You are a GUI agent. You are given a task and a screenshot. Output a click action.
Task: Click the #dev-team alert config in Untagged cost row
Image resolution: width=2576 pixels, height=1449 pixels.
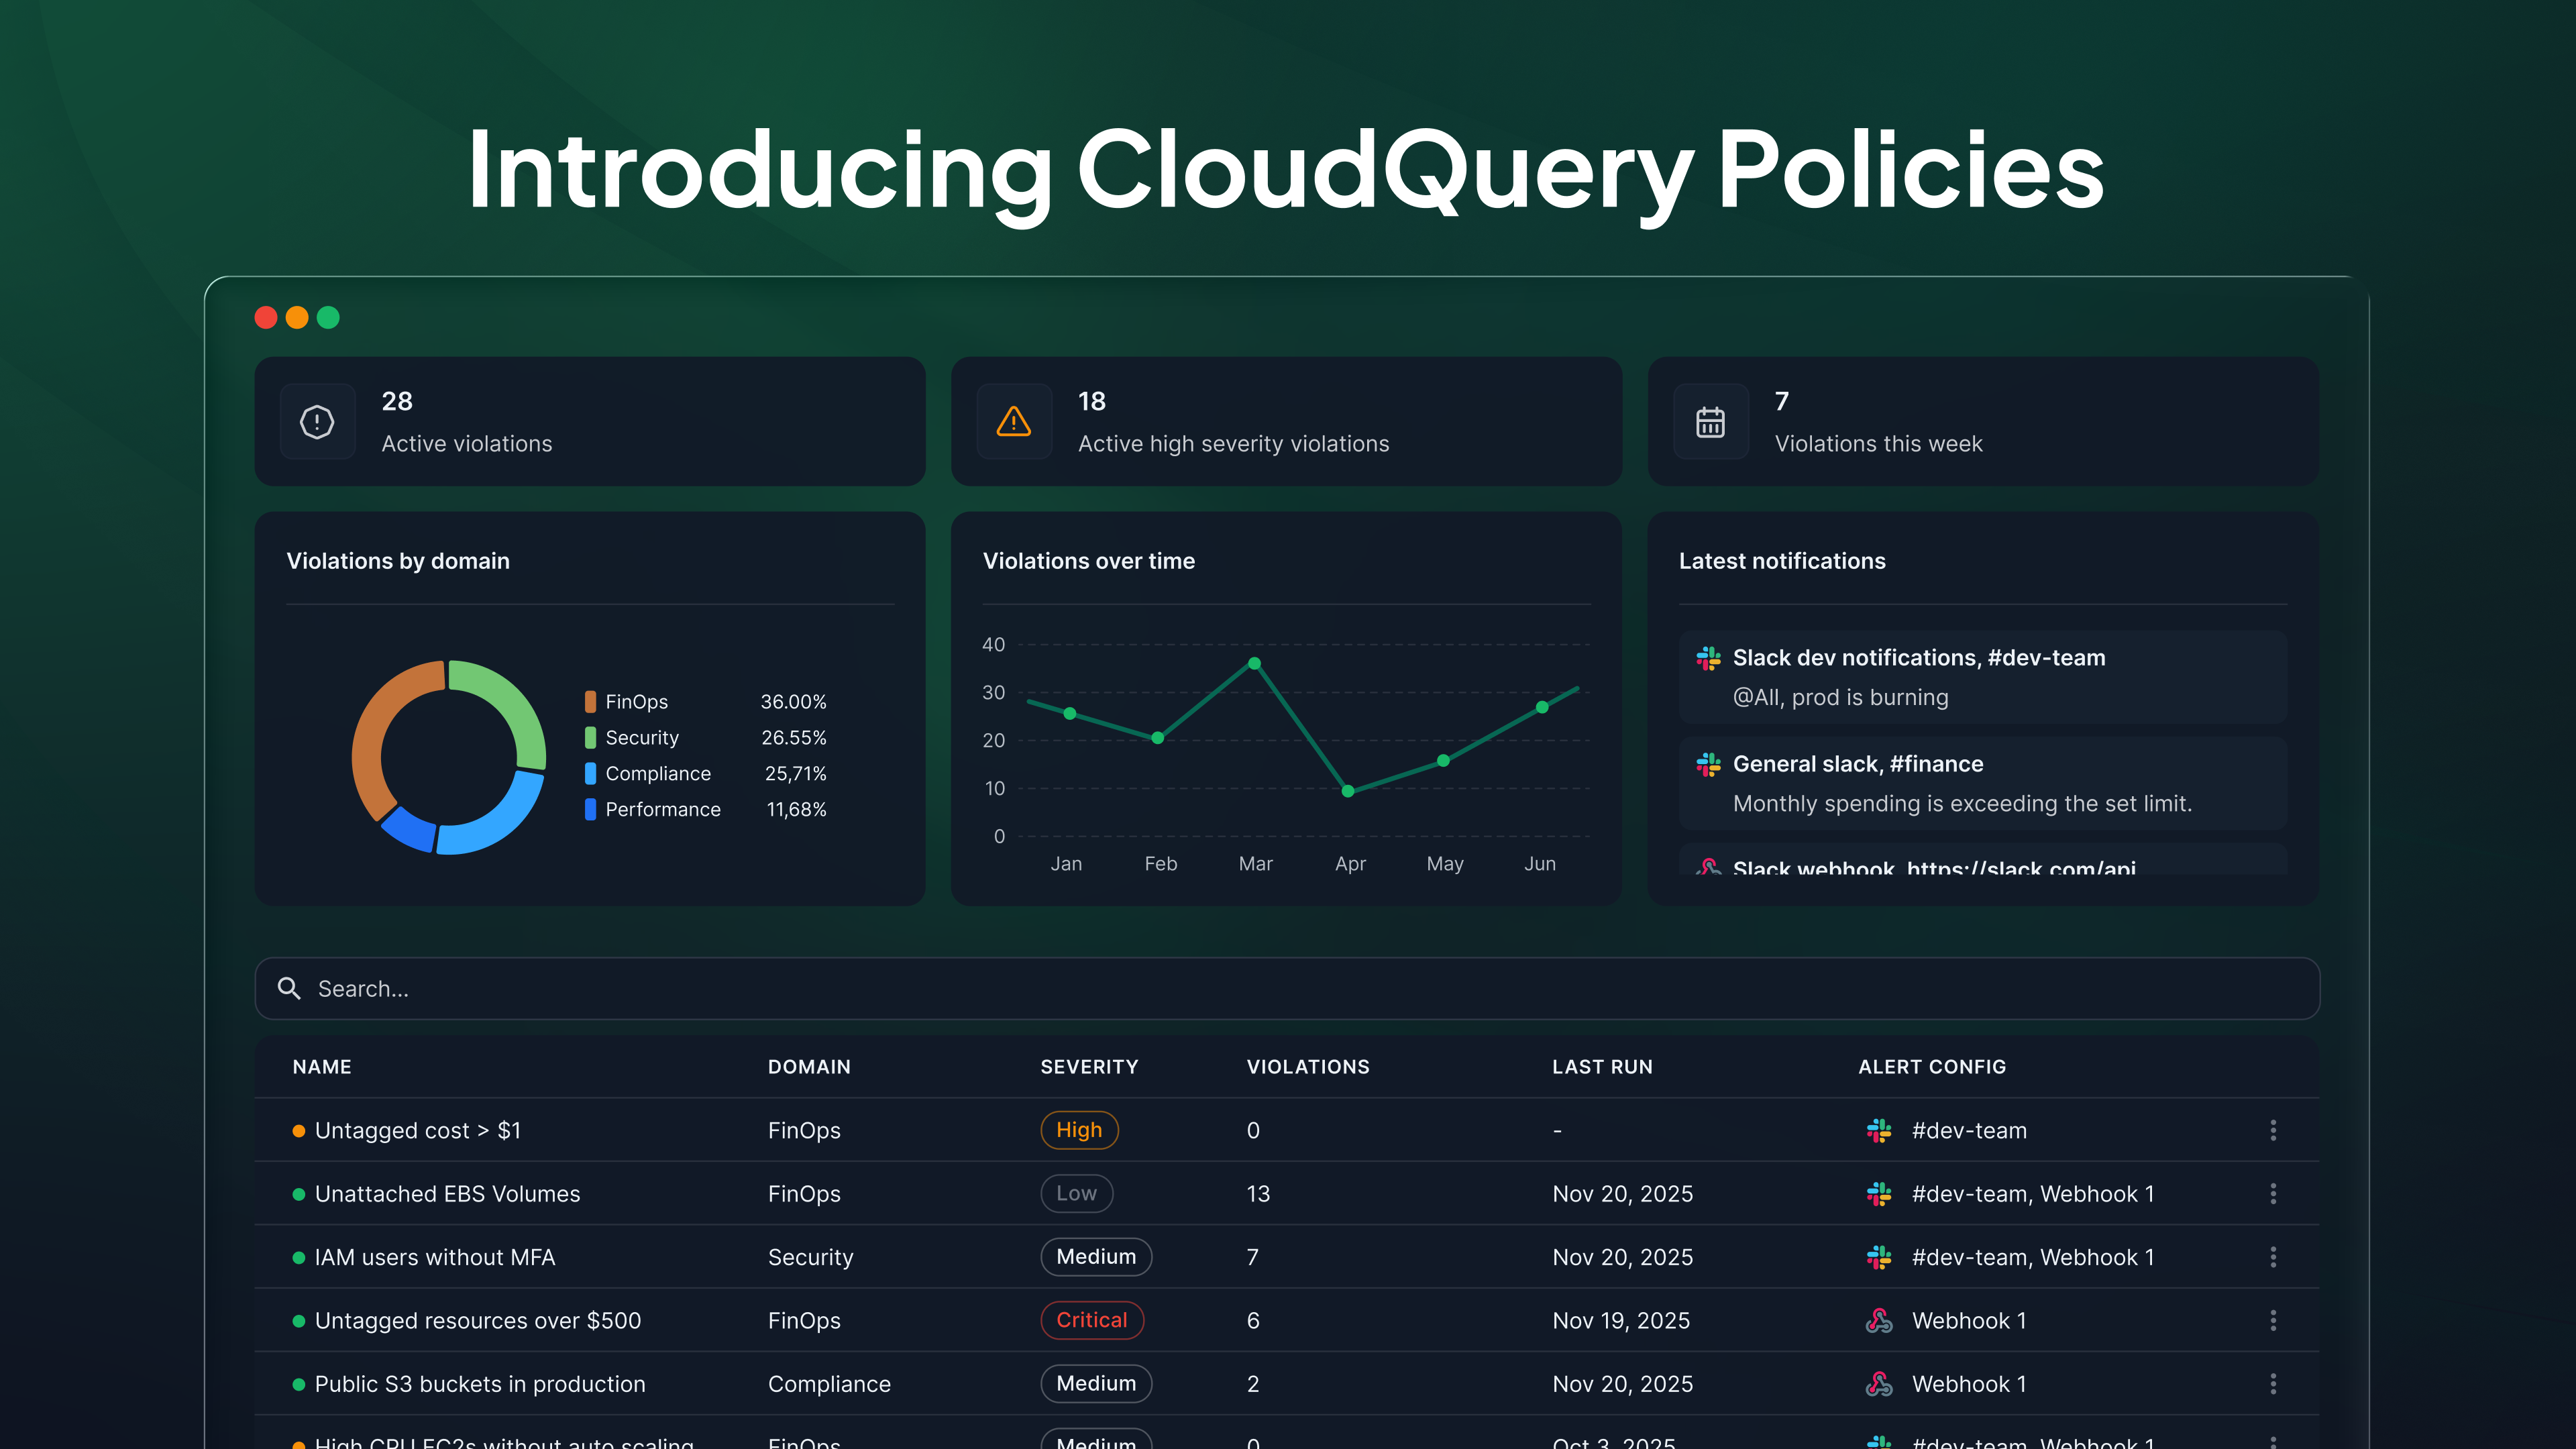1969,1130
